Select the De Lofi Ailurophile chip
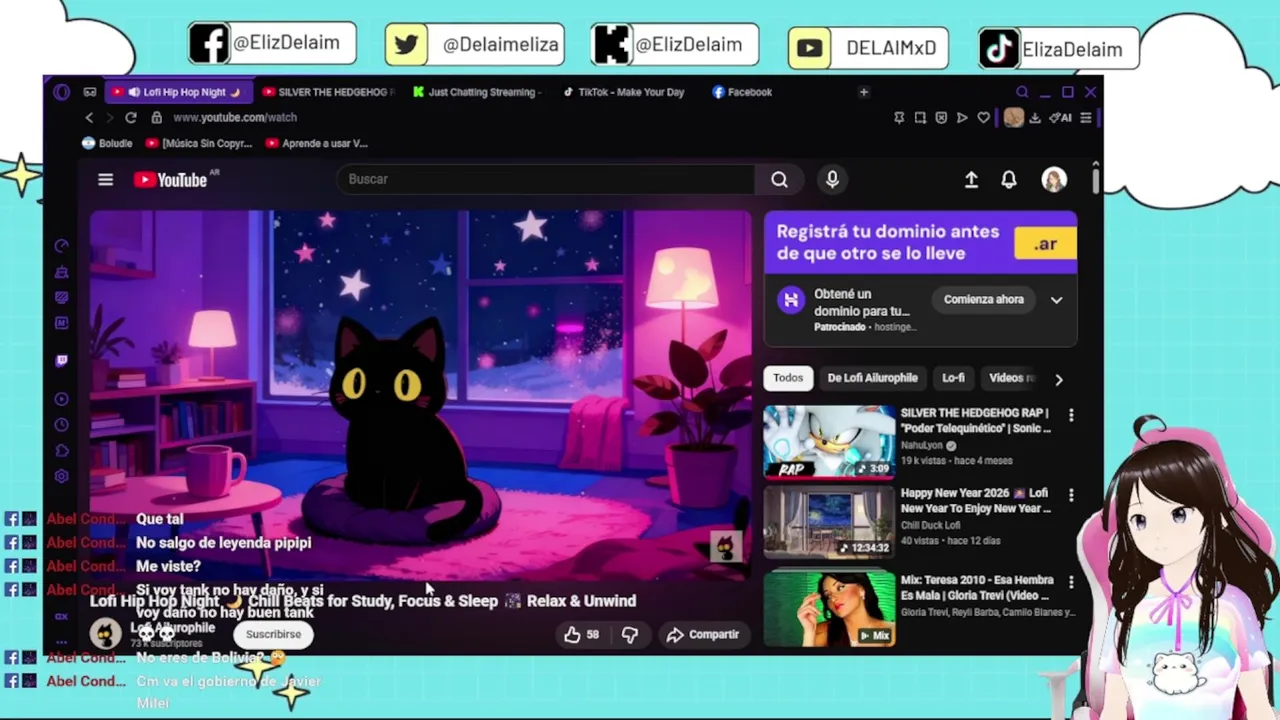The width and height of the screenshot is (1280, 720). pyautogui.click(x=872, y=378)
